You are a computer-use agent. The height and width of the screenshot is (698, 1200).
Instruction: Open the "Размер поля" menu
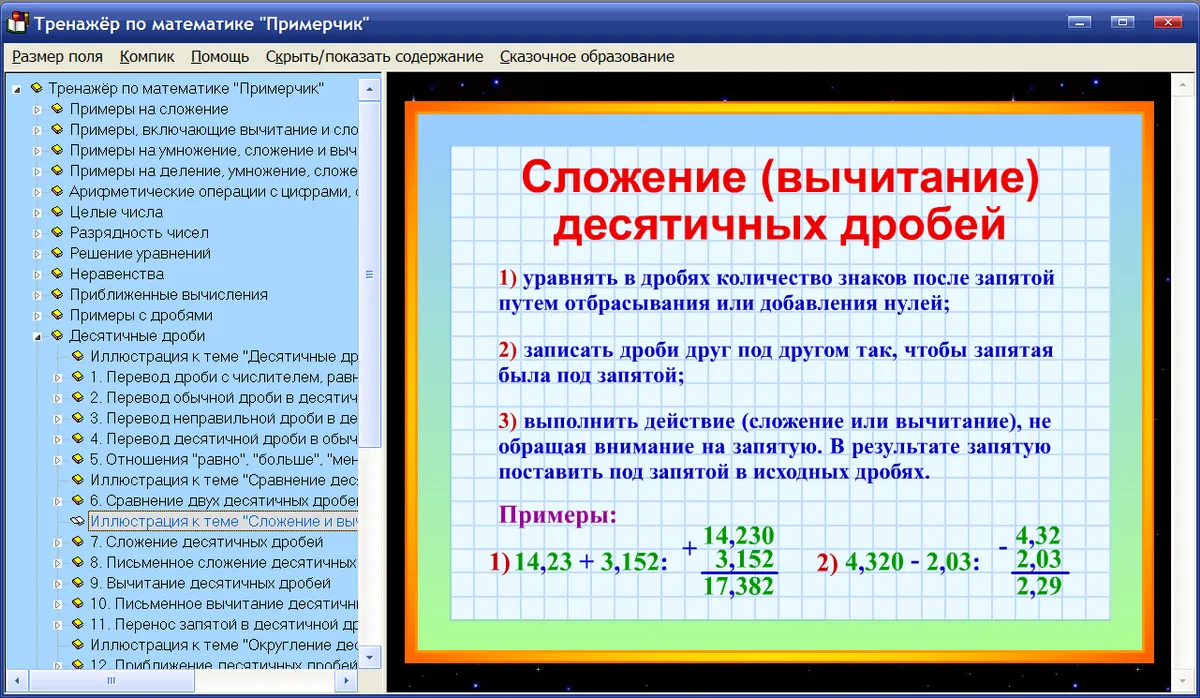[x=58, y=57]
